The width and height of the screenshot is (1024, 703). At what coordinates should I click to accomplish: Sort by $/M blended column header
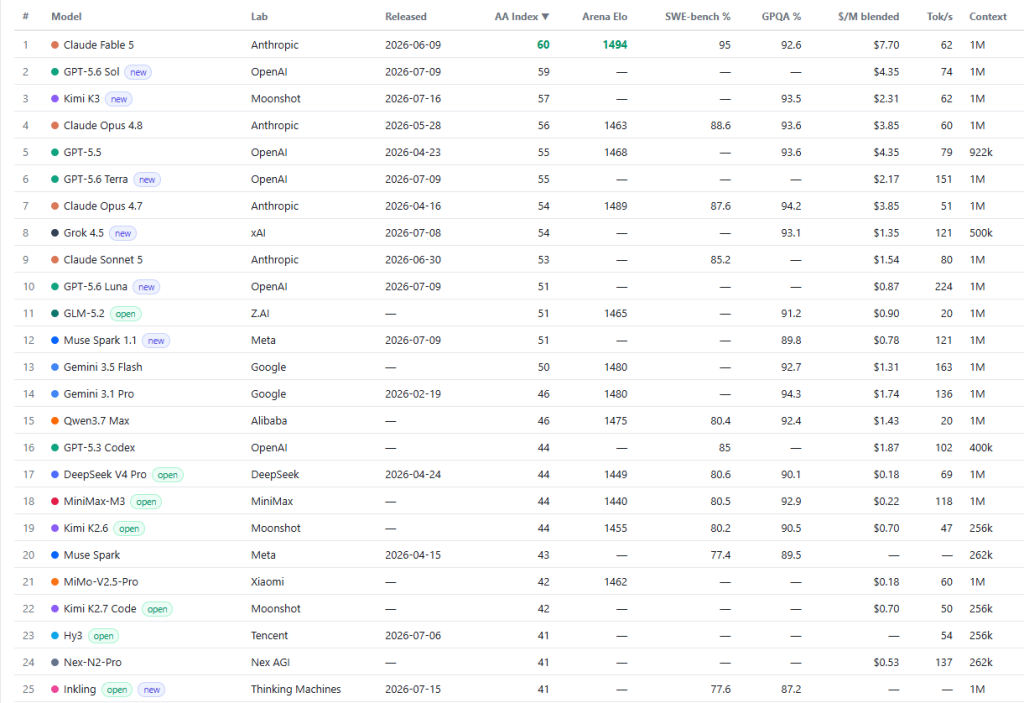[868, 16]
